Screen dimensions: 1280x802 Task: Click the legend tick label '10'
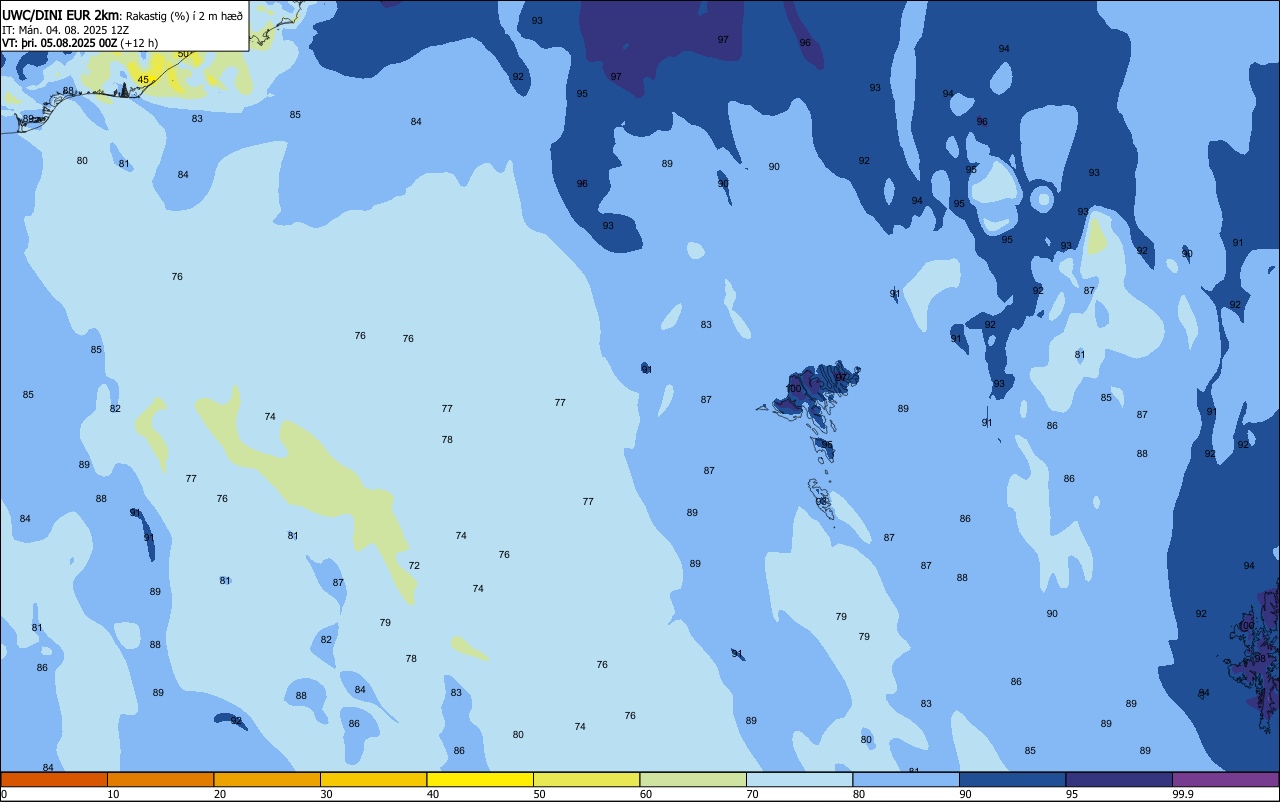(x=113, y=794)
